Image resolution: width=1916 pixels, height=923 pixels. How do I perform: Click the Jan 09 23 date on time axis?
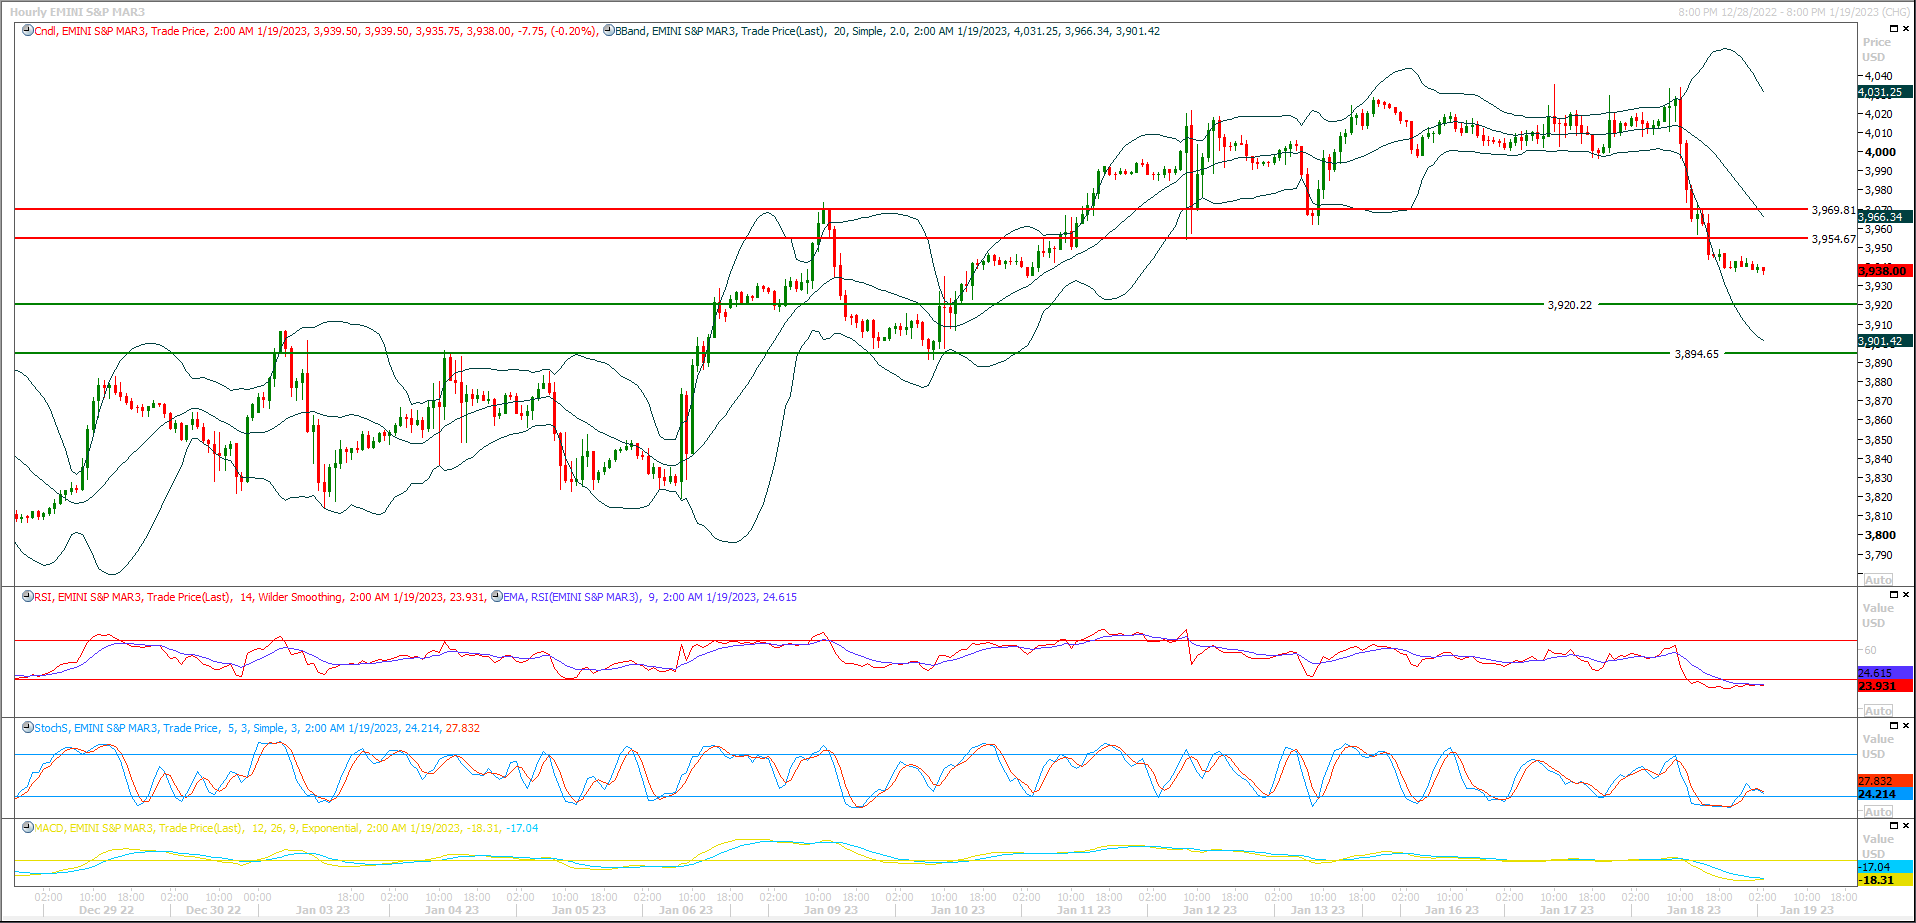tap(831, 910)
